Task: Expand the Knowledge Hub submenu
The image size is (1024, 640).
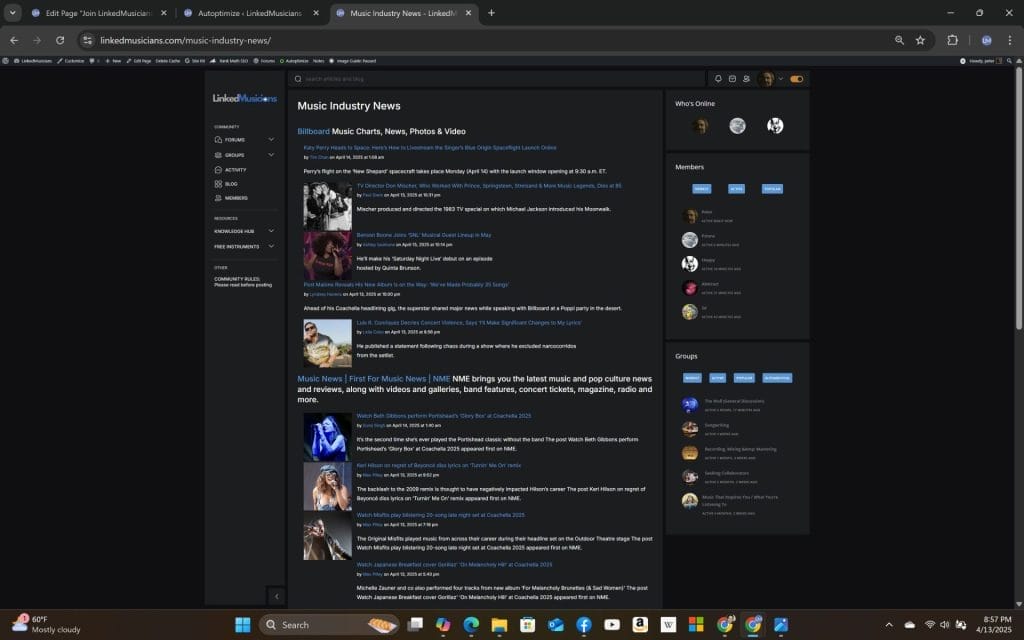Action: click(x=271, y=231)
